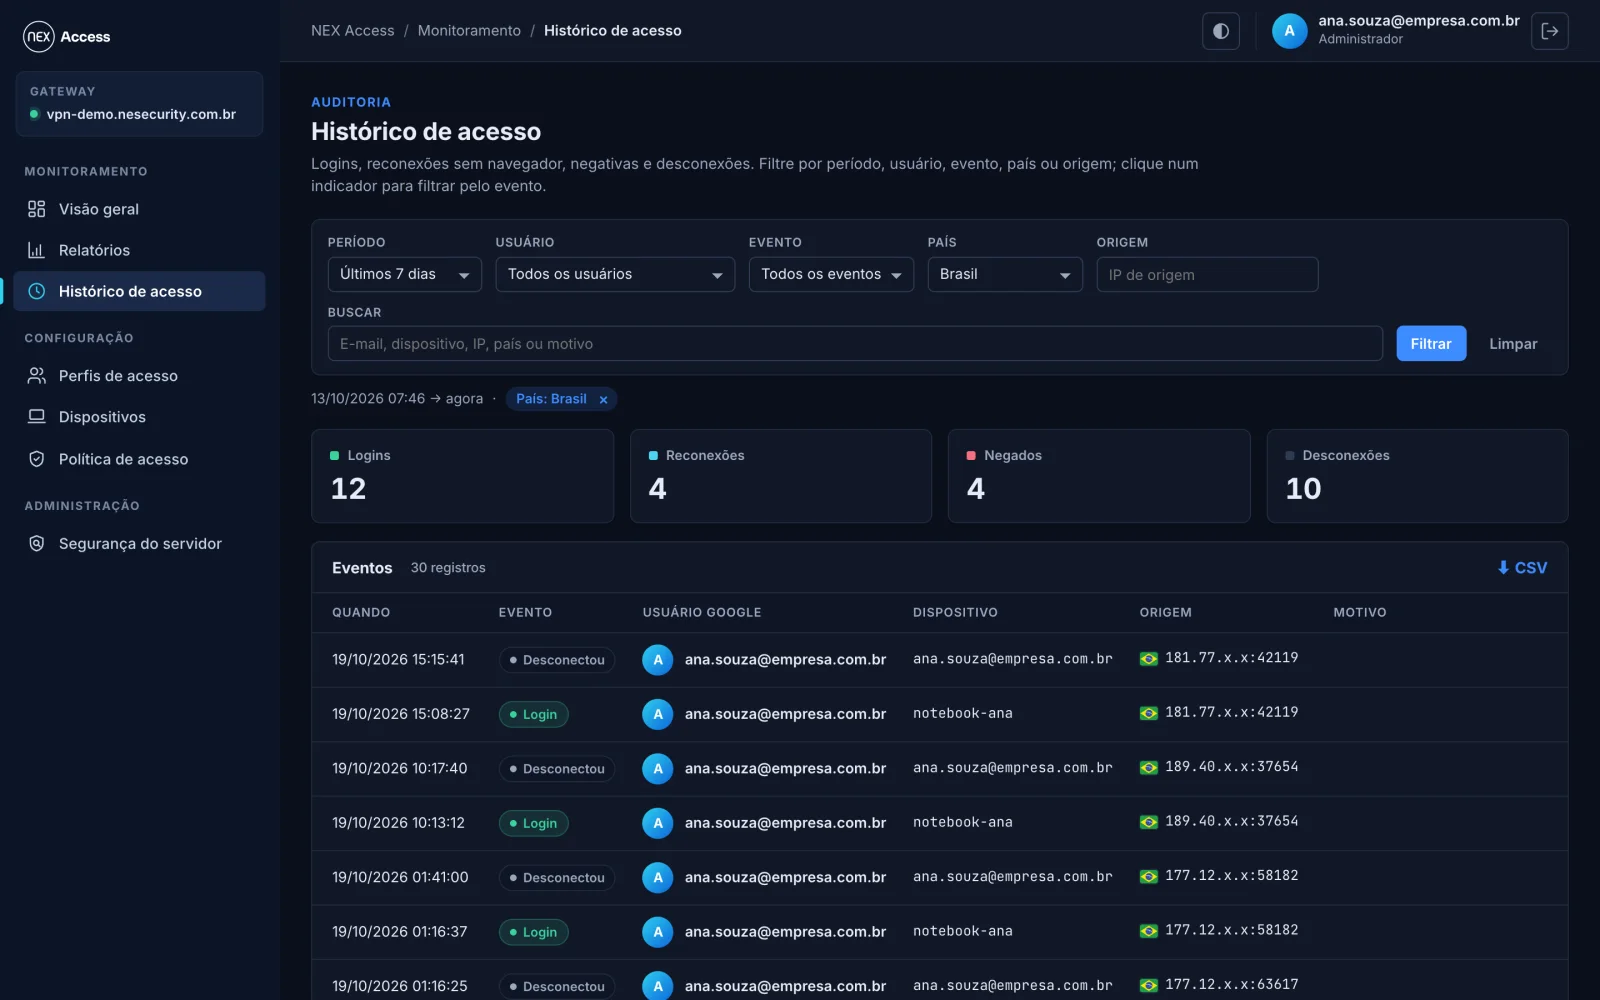Image resolution: width=1600 pixels, height=1000 pixels.
Task: Open Segurança do servidor page
Action: 139,544
